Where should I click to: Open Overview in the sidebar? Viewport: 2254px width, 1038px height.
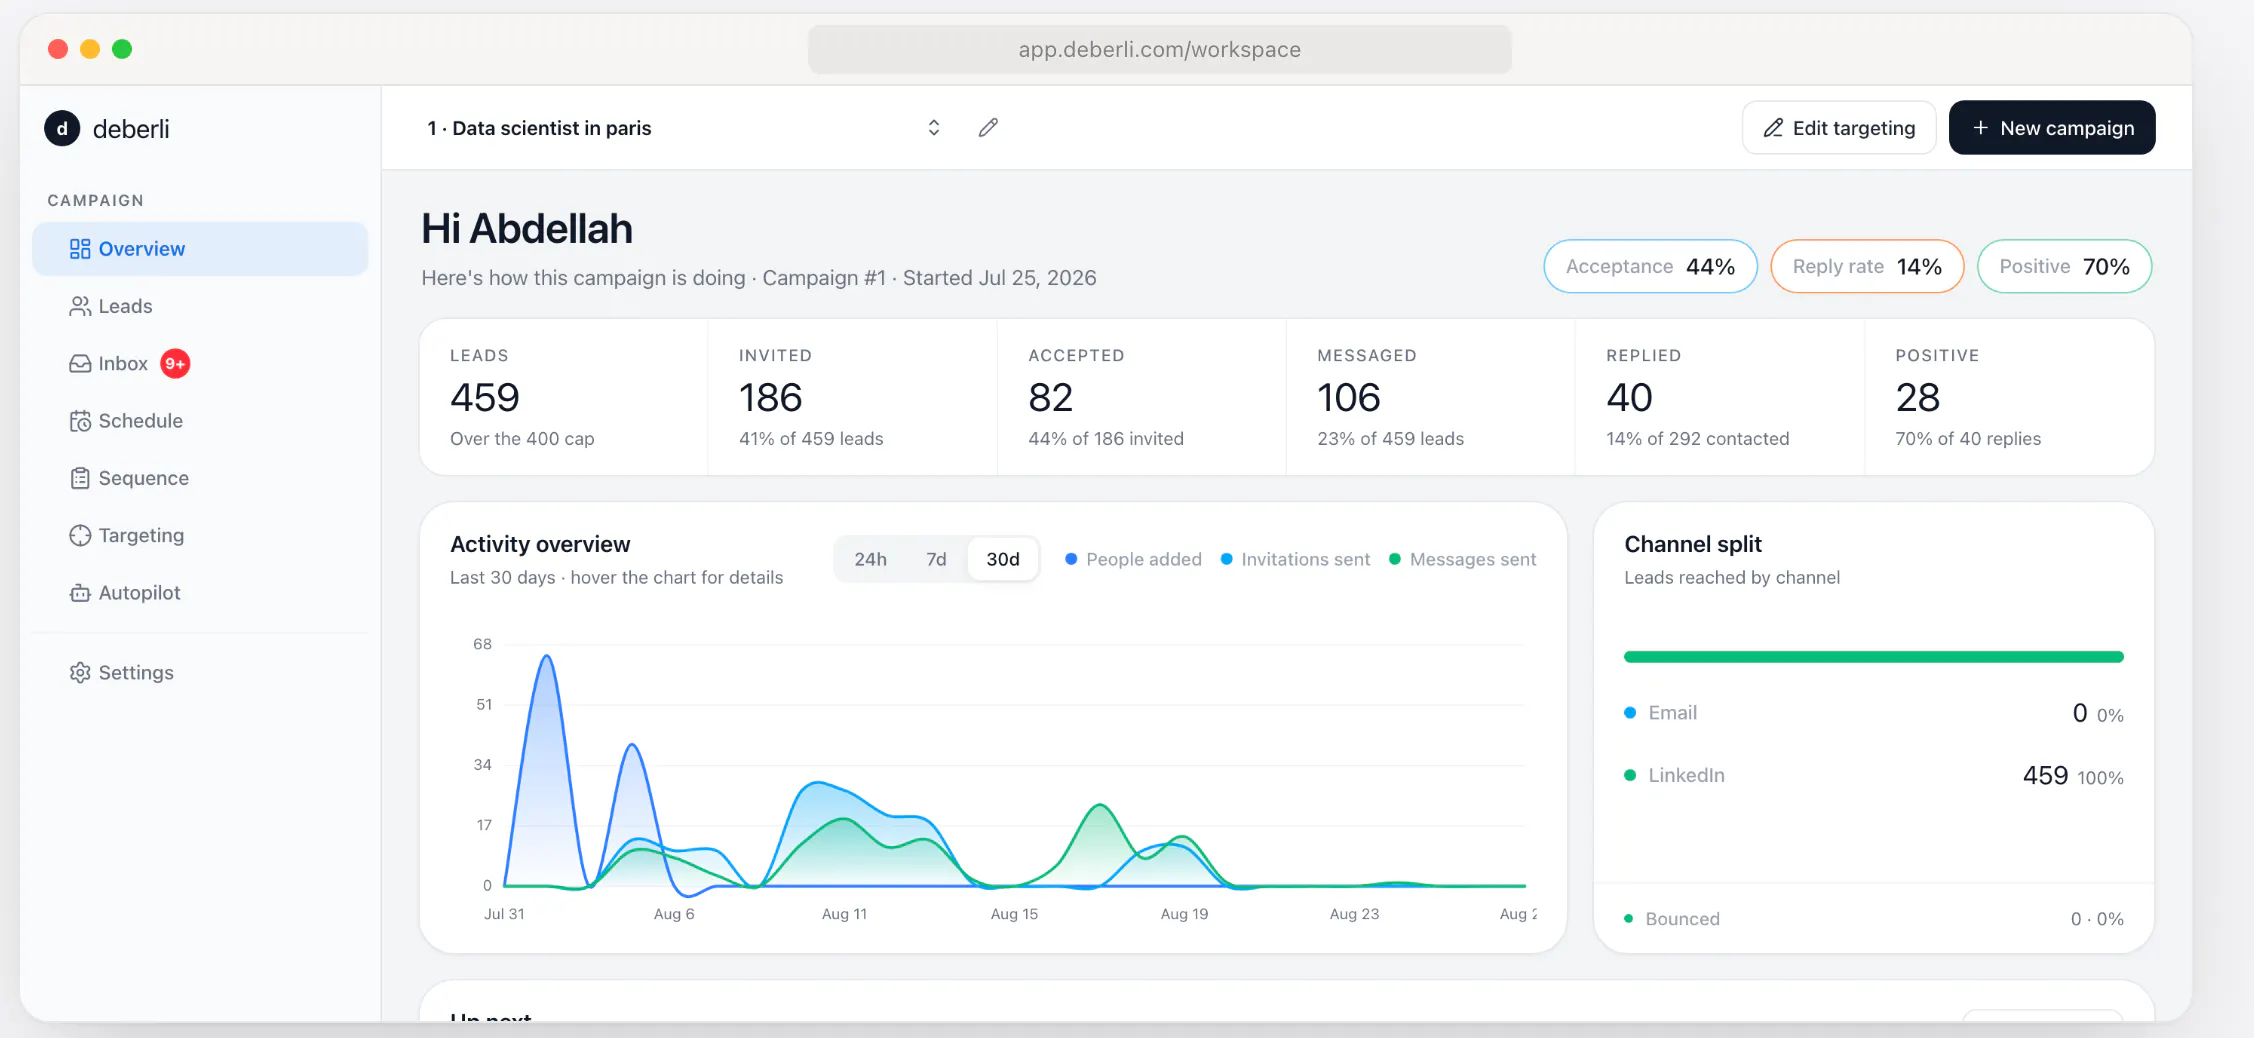coord(200,249)
